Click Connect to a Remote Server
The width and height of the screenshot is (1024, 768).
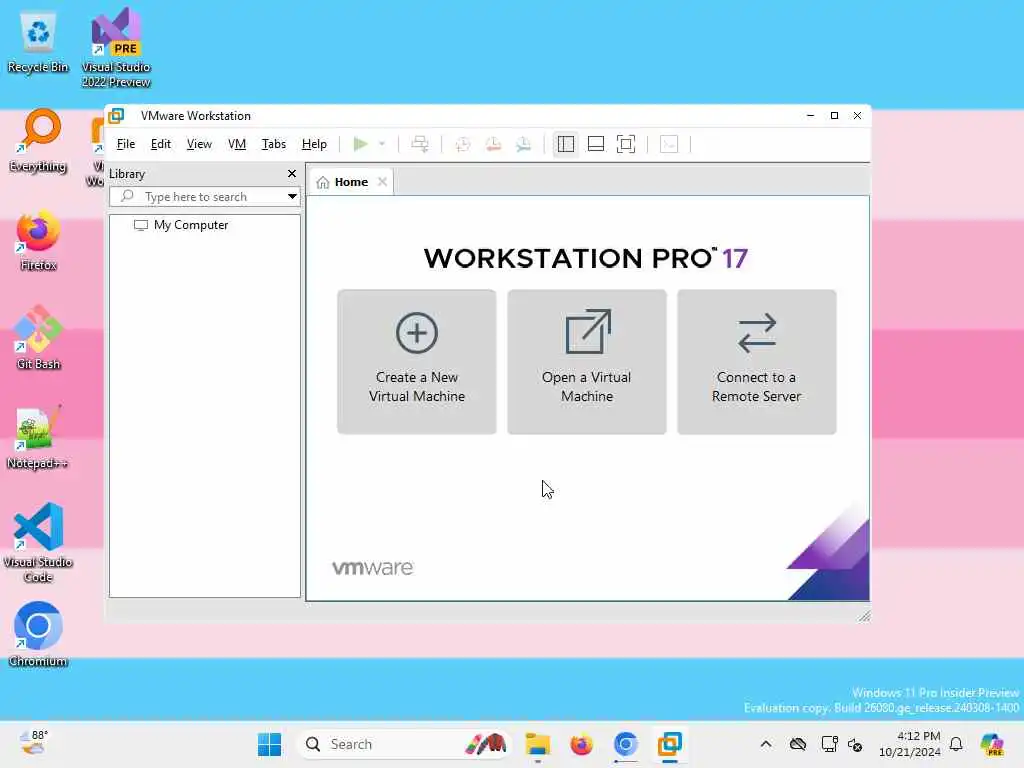coord(757,362)
